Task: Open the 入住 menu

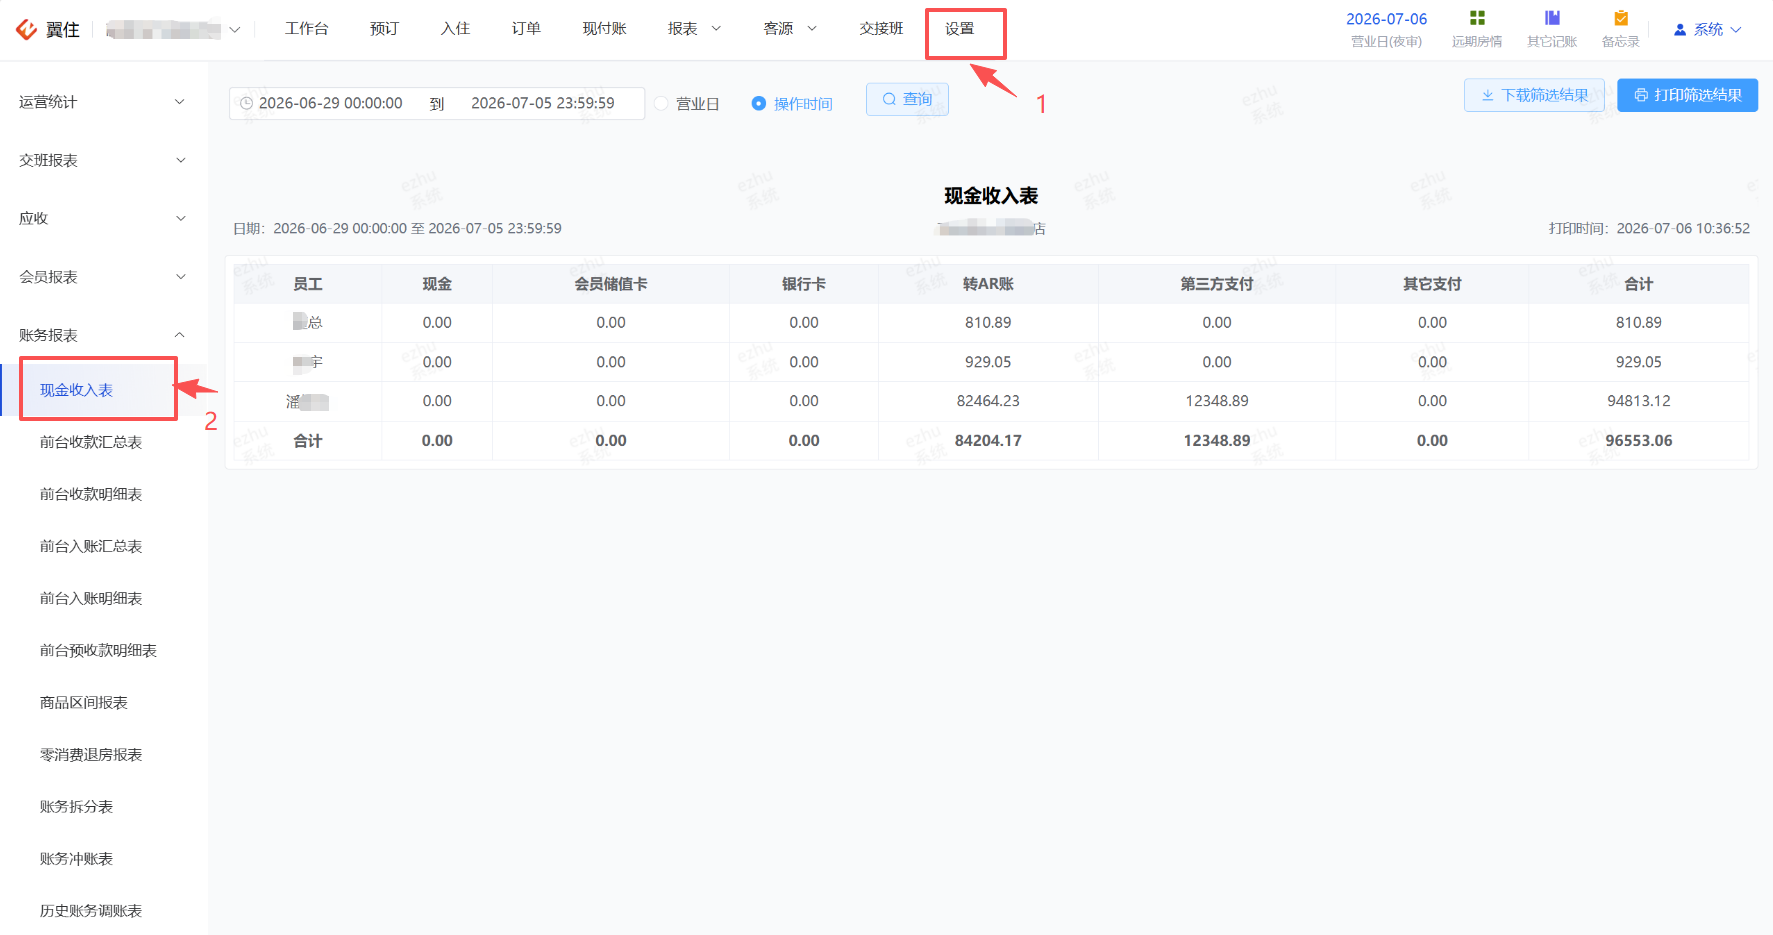Action: [455, 29]
